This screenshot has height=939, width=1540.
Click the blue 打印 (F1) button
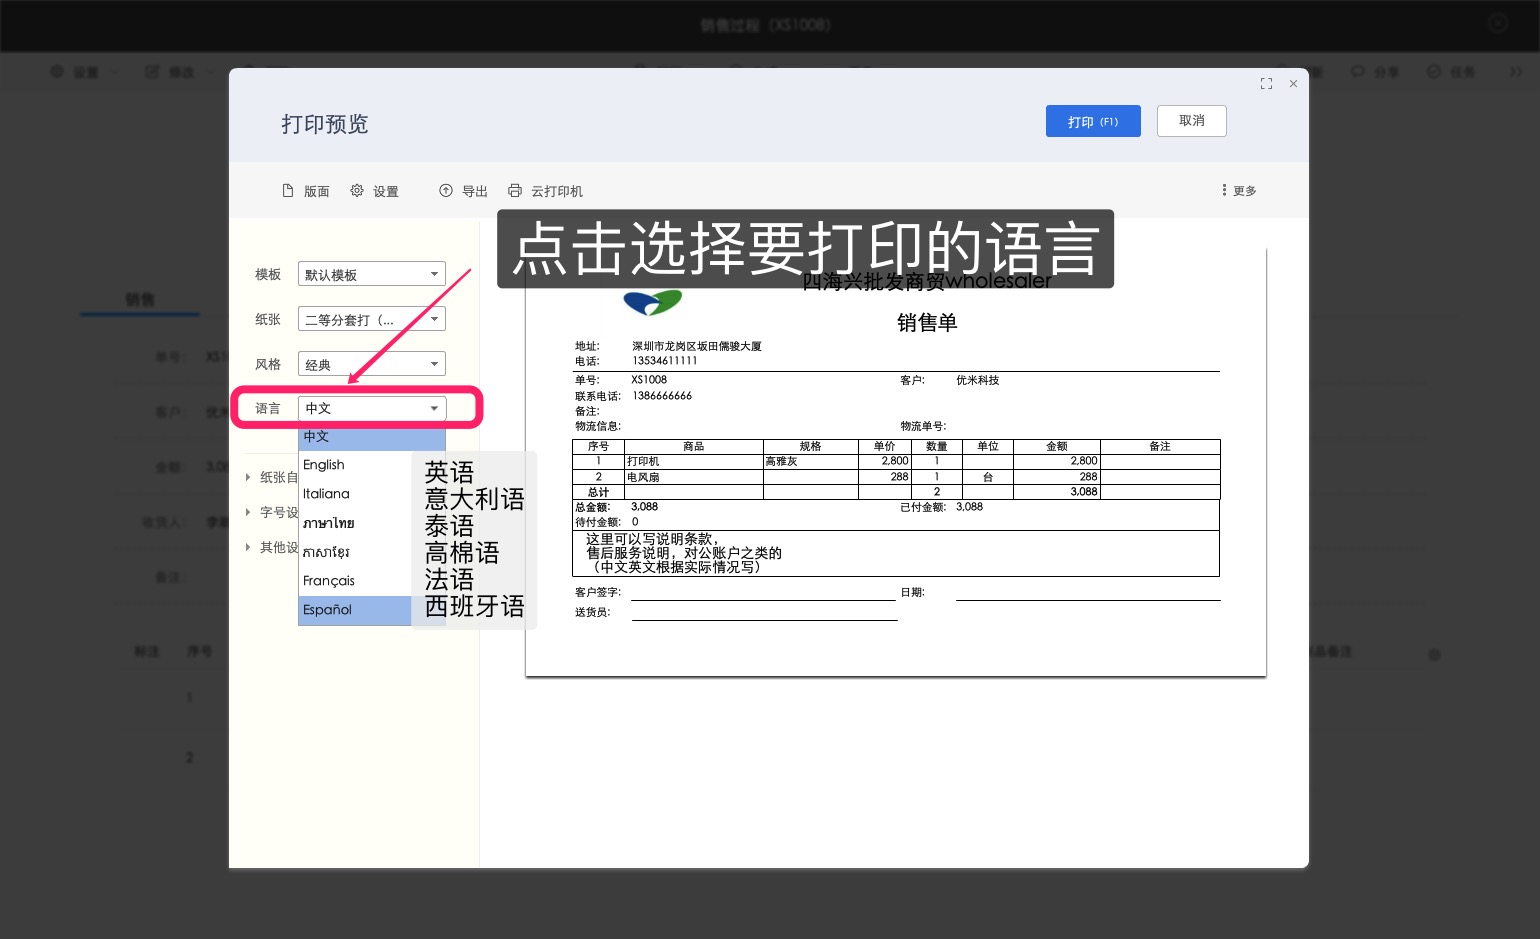point(1093,121)
